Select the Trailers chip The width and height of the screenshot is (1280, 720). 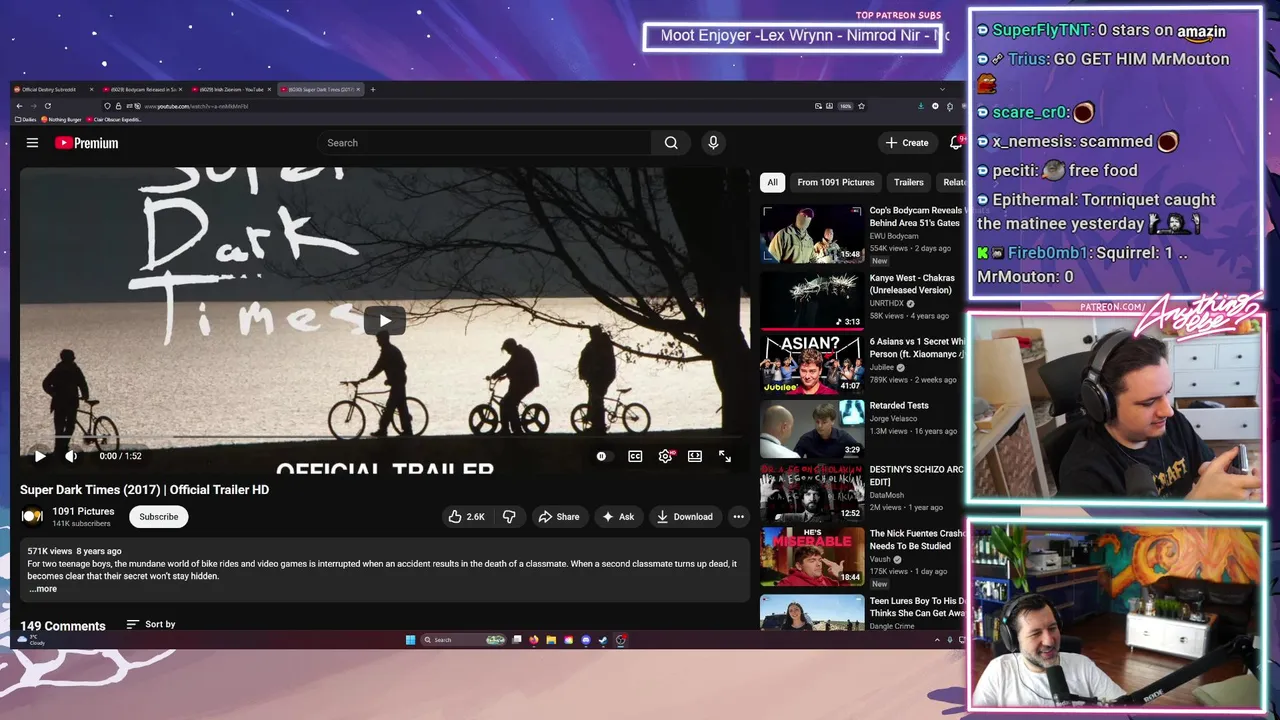909,182
